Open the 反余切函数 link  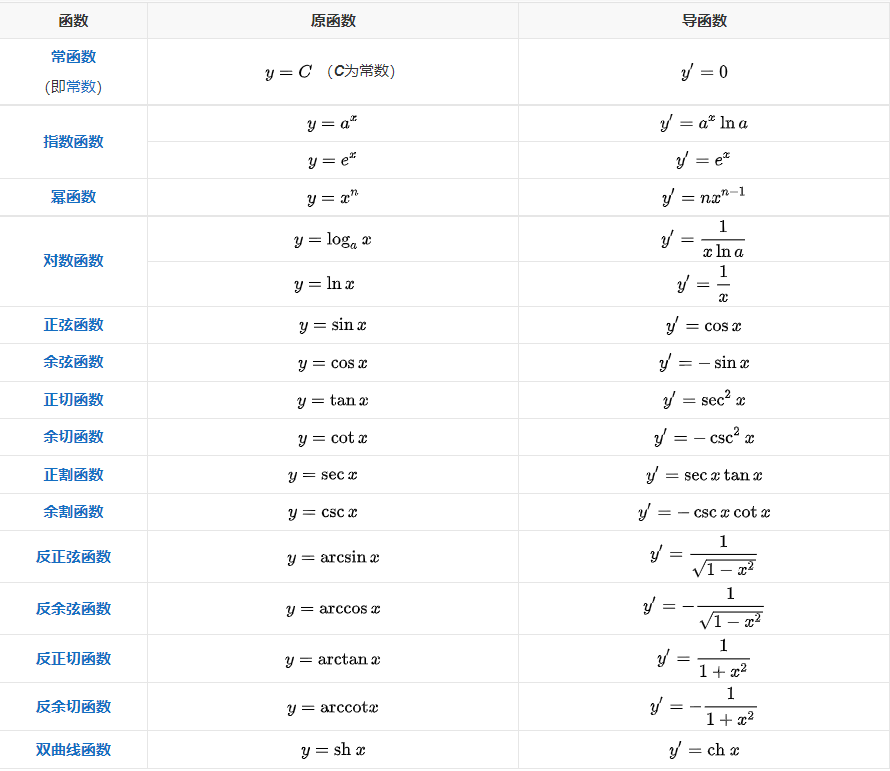pyautogui.click(x=73, y=706)
